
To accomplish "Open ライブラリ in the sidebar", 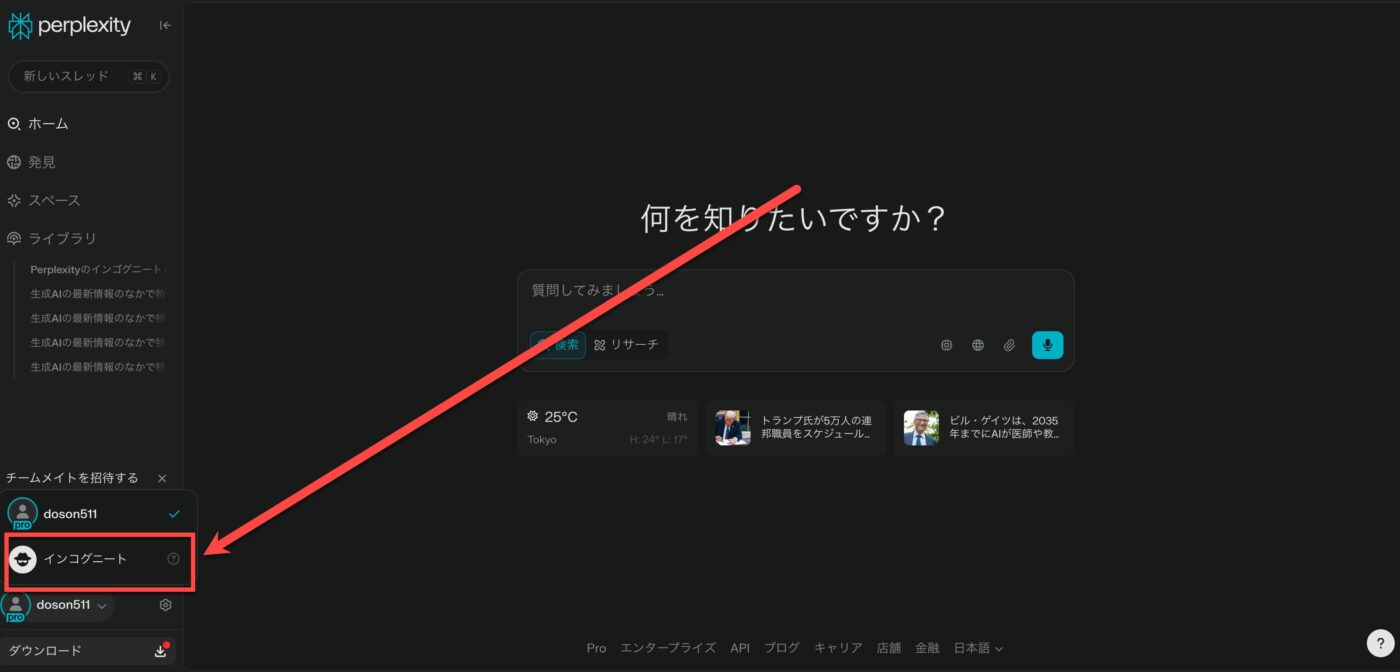I will click(x=62, y=238).
